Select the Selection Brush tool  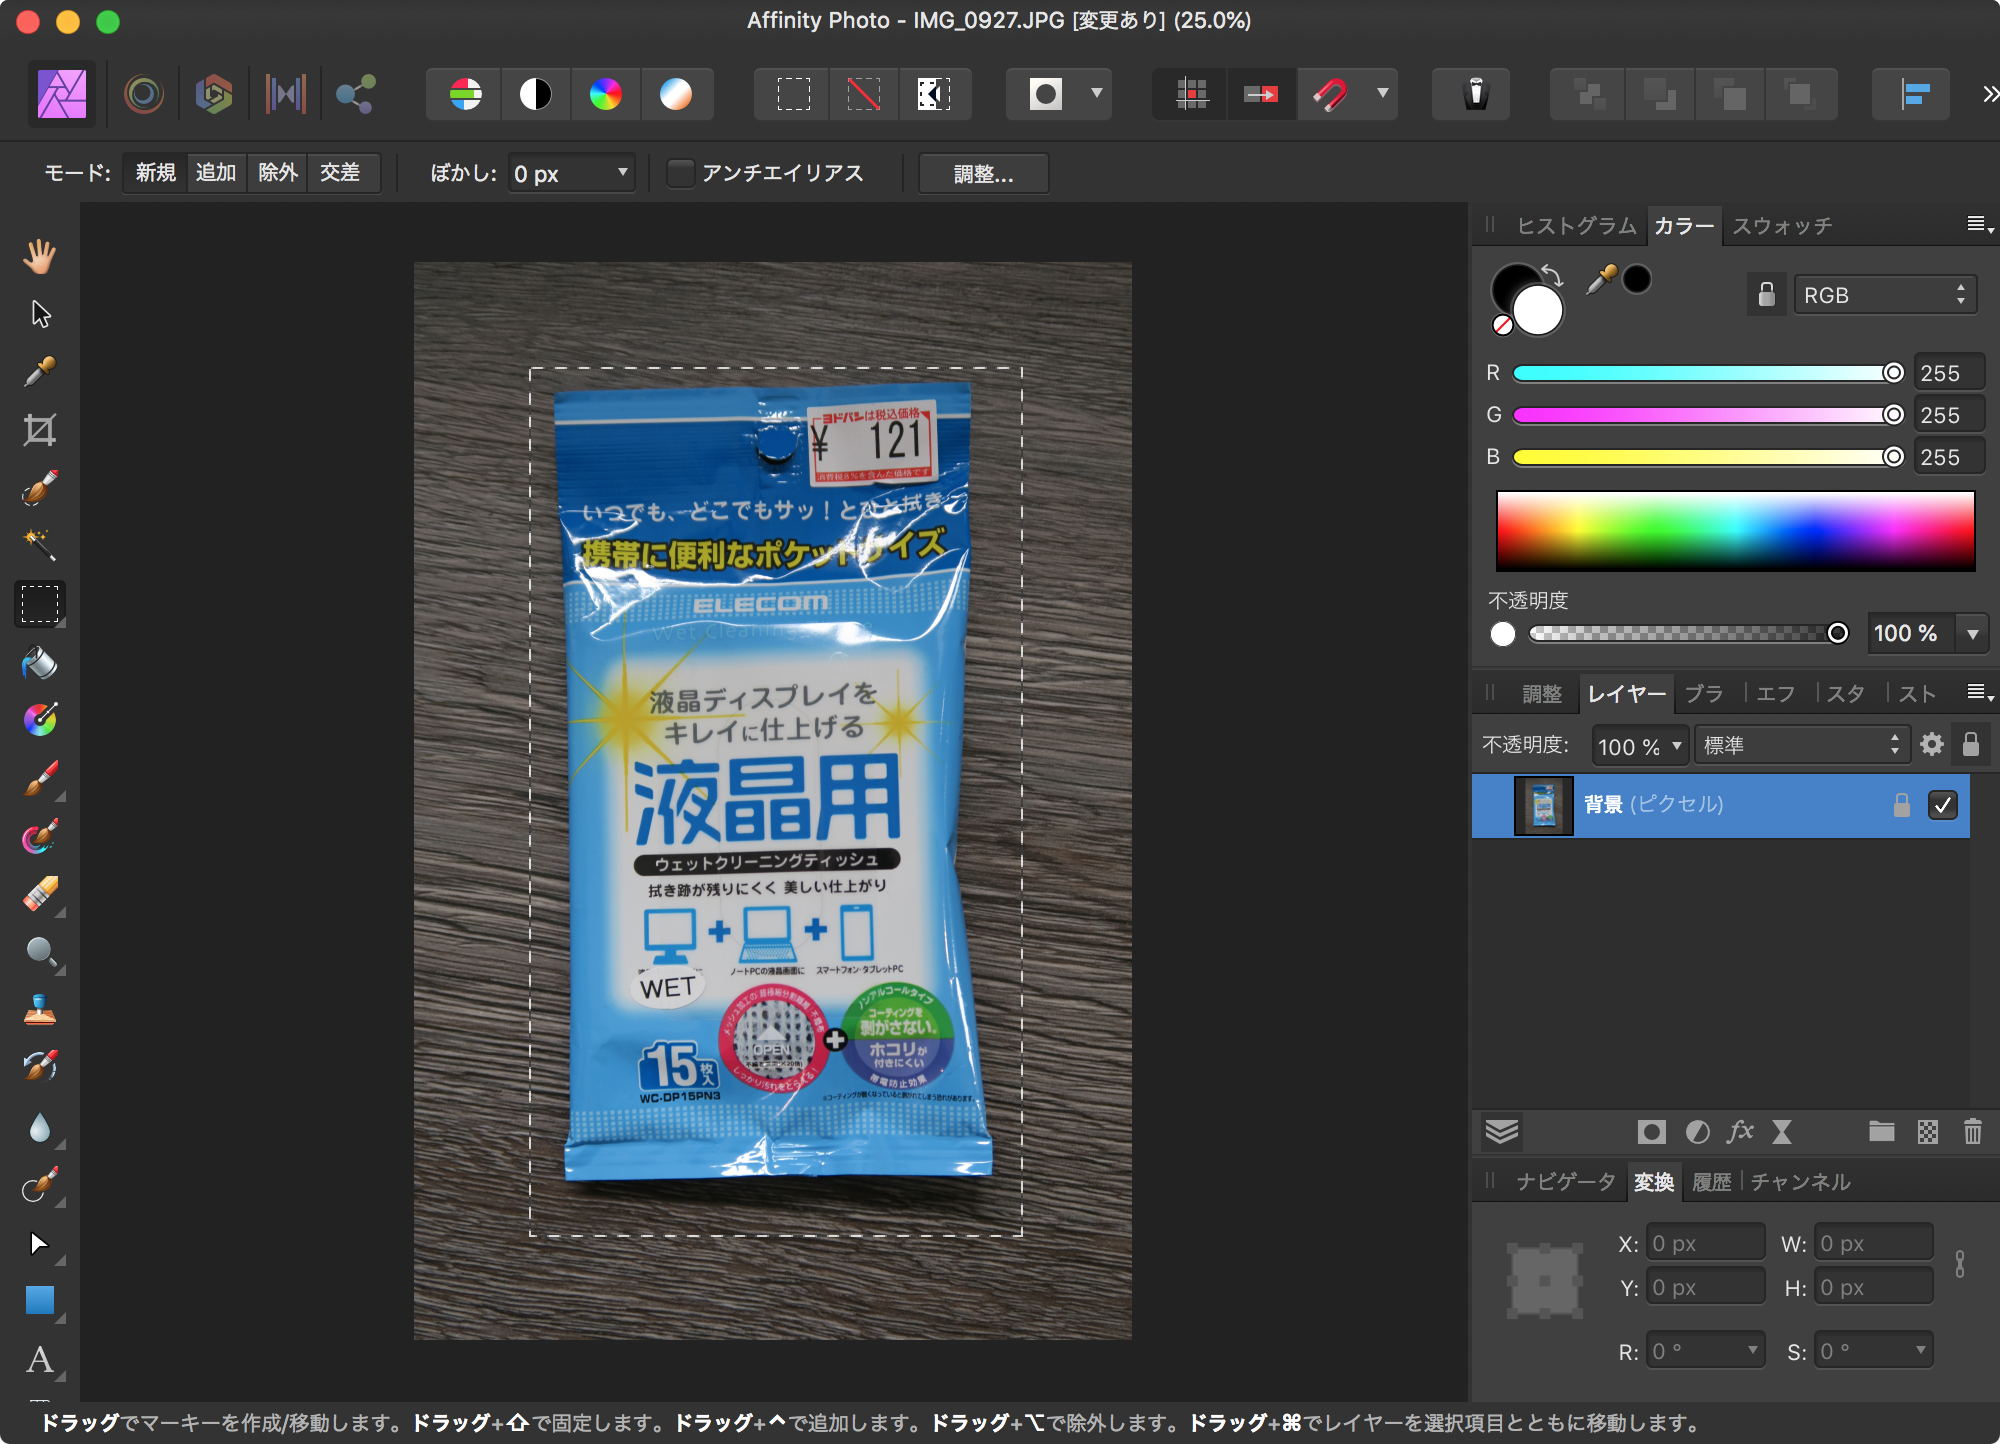[x=39, y=488]
